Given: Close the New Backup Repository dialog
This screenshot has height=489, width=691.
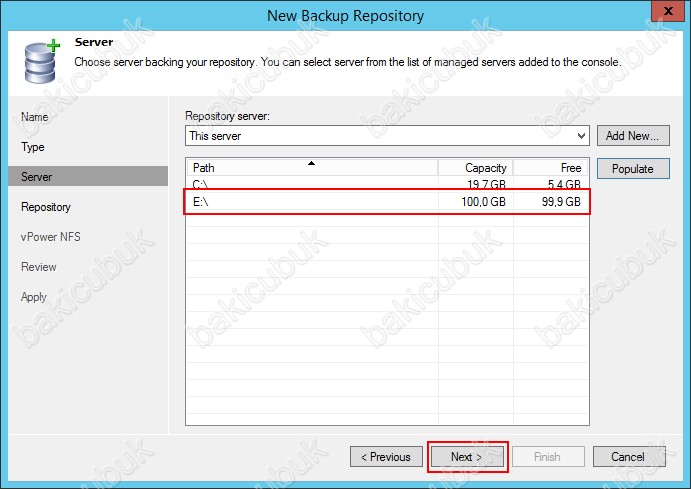Looking at the screenshot, I should point(664,14).
